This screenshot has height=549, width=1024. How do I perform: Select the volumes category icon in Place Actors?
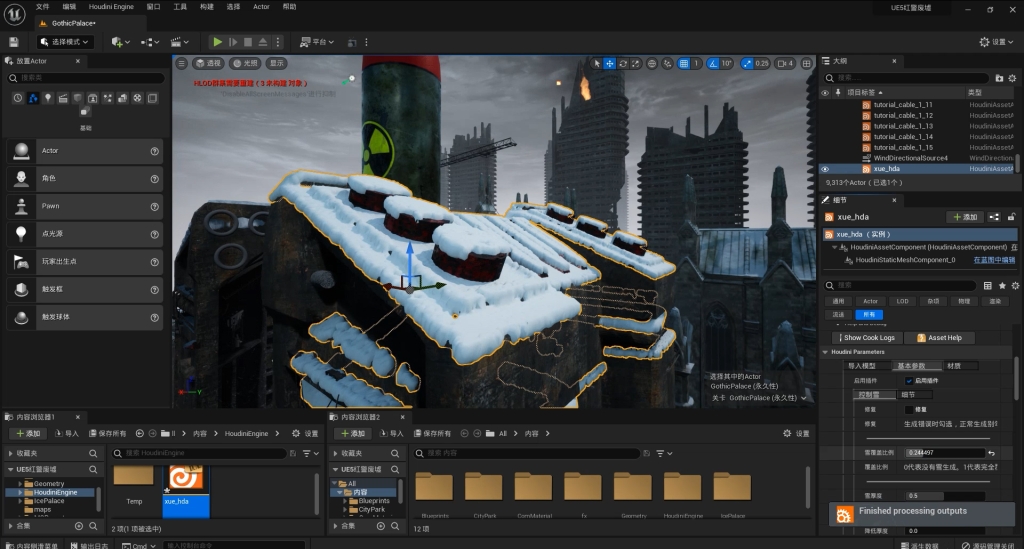(x=152, y=98)
